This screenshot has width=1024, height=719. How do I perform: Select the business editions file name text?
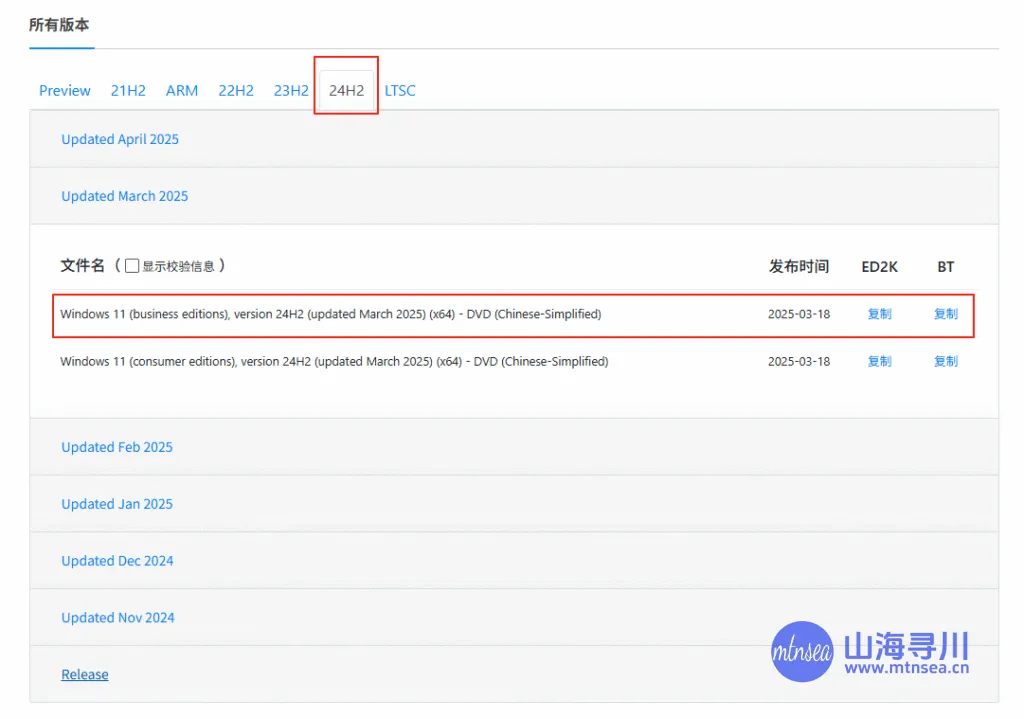(330, 314)
